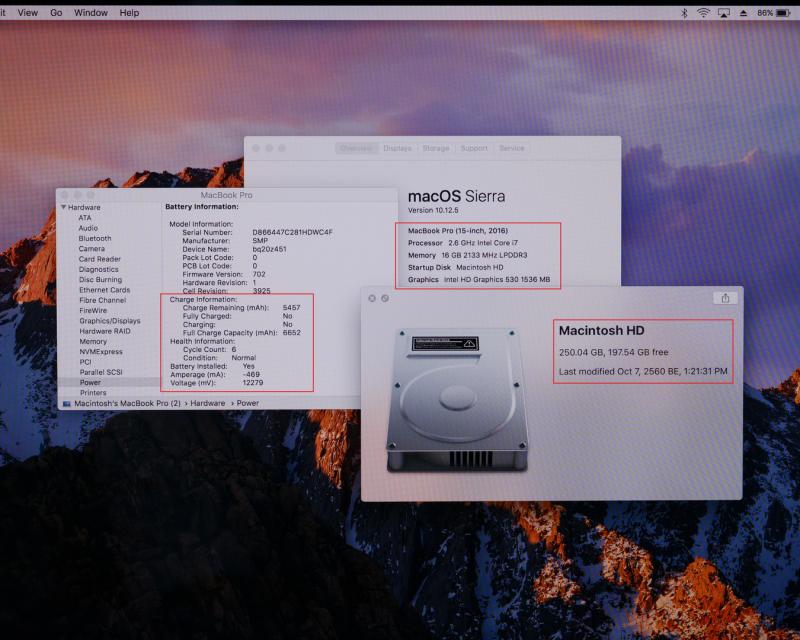This screenshot has width=800, height=640.
Task: Select Camera in hardware list
Action: (92, 249)
